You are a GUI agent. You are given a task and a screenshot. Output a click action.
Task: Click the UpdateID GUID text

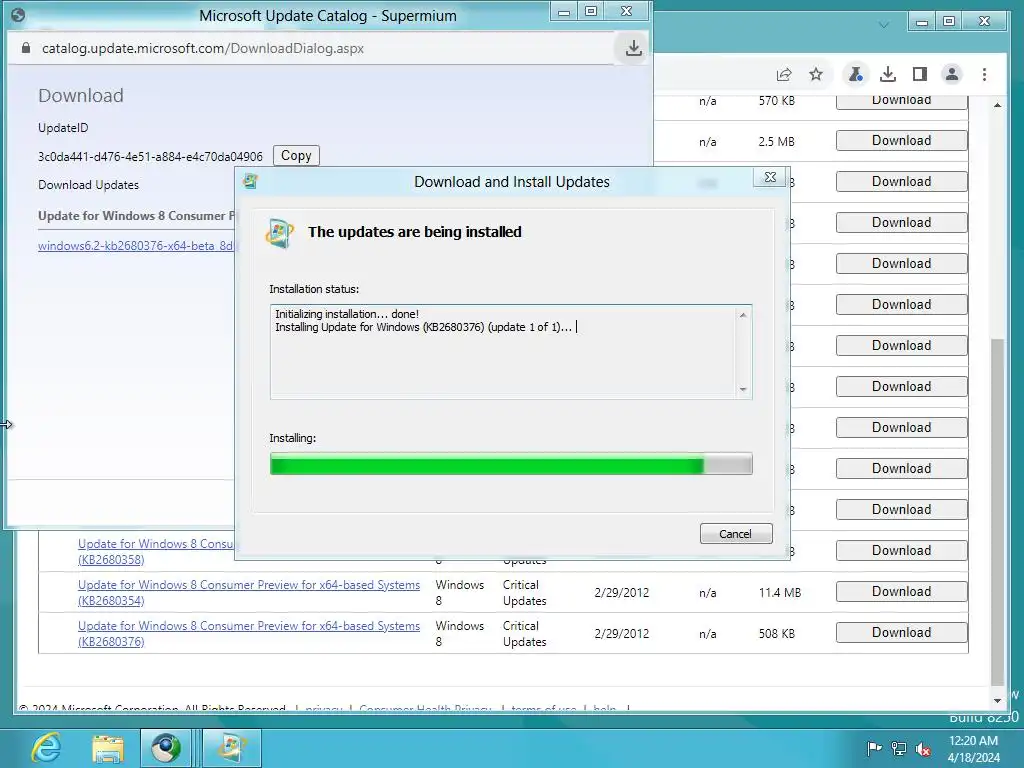click(x=150, y=157)
